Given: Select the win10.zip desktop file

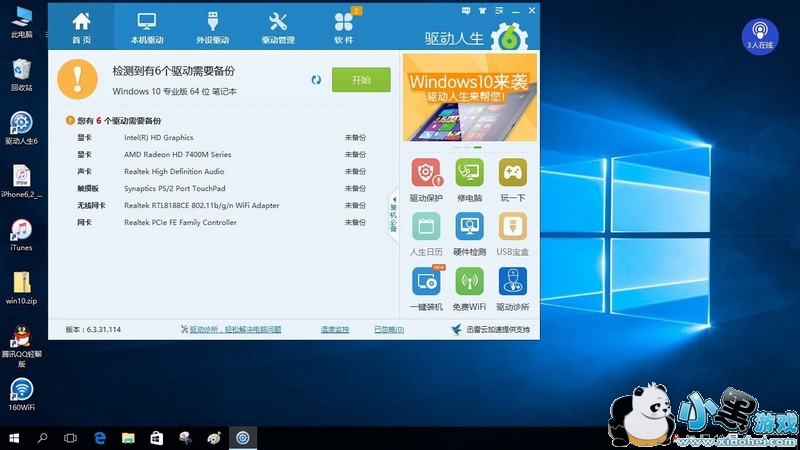Looking at the screenshot, I should pos(21,288).
